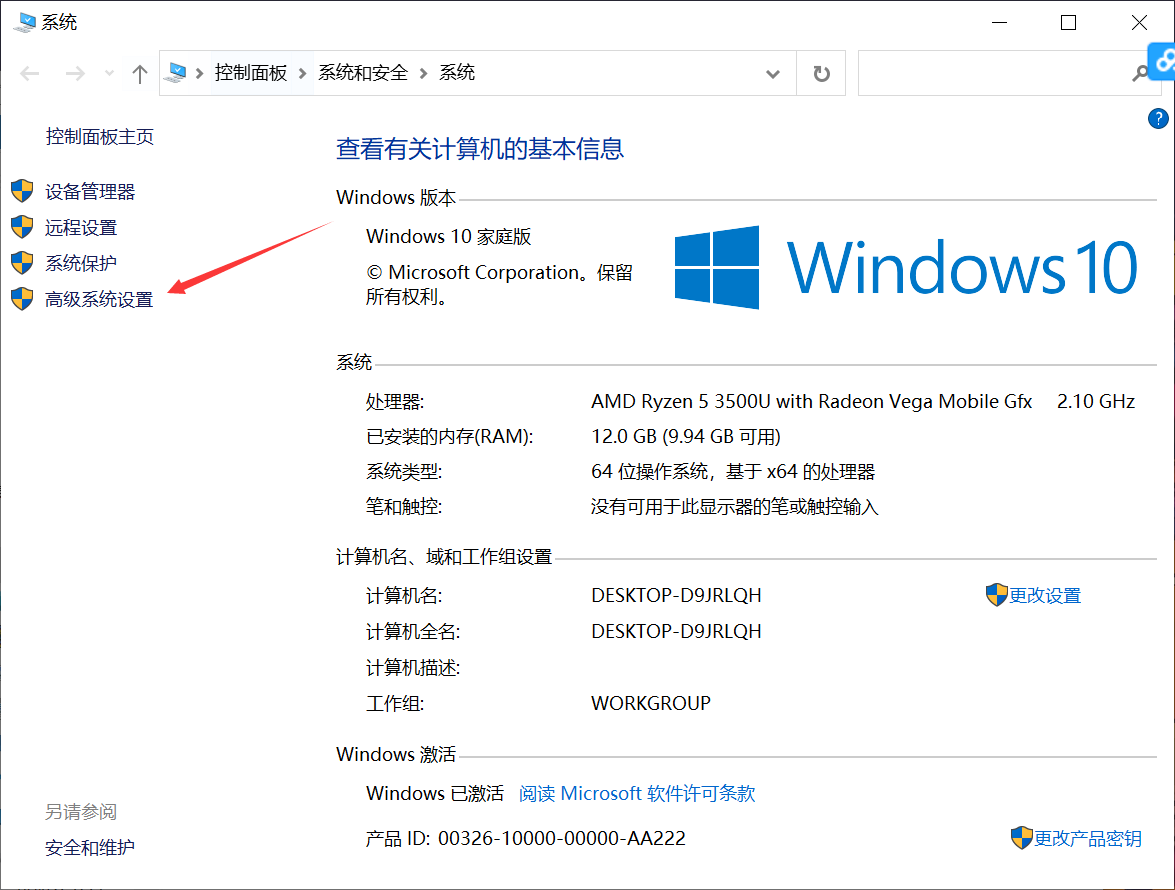The image size is (1175, 890).
Task: Open 系统保护 from the sidebar
Action: pyautogui.click(x=81, y=263)
